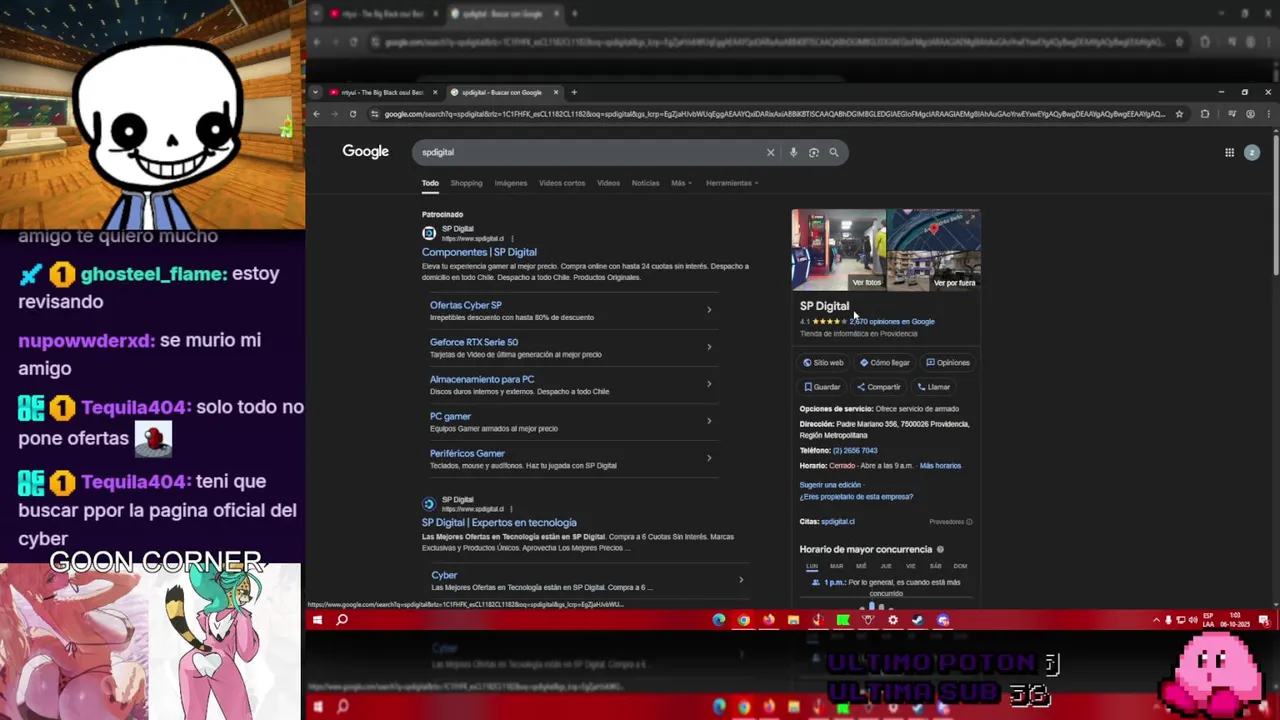Bookmark this page with the star icon
1280x720 pixels.
click(x=1179, y=114)
